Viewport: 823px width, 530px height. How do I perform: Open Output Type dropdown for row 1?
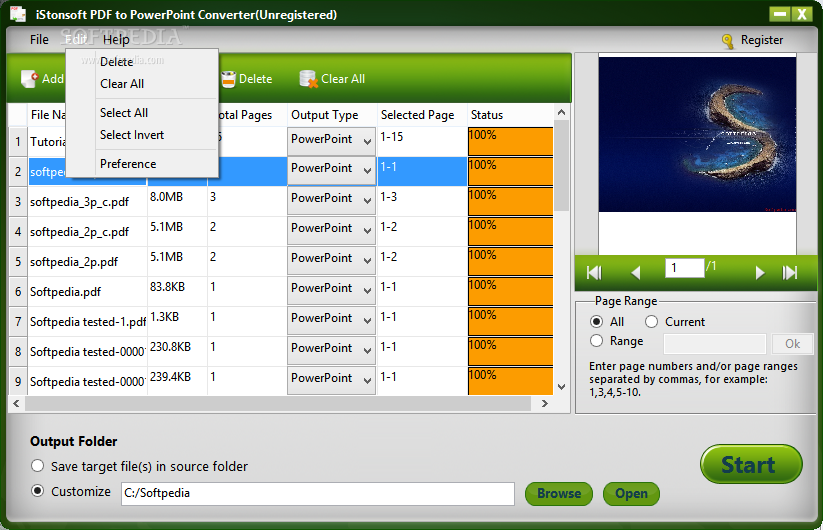(x=331, y=141)
